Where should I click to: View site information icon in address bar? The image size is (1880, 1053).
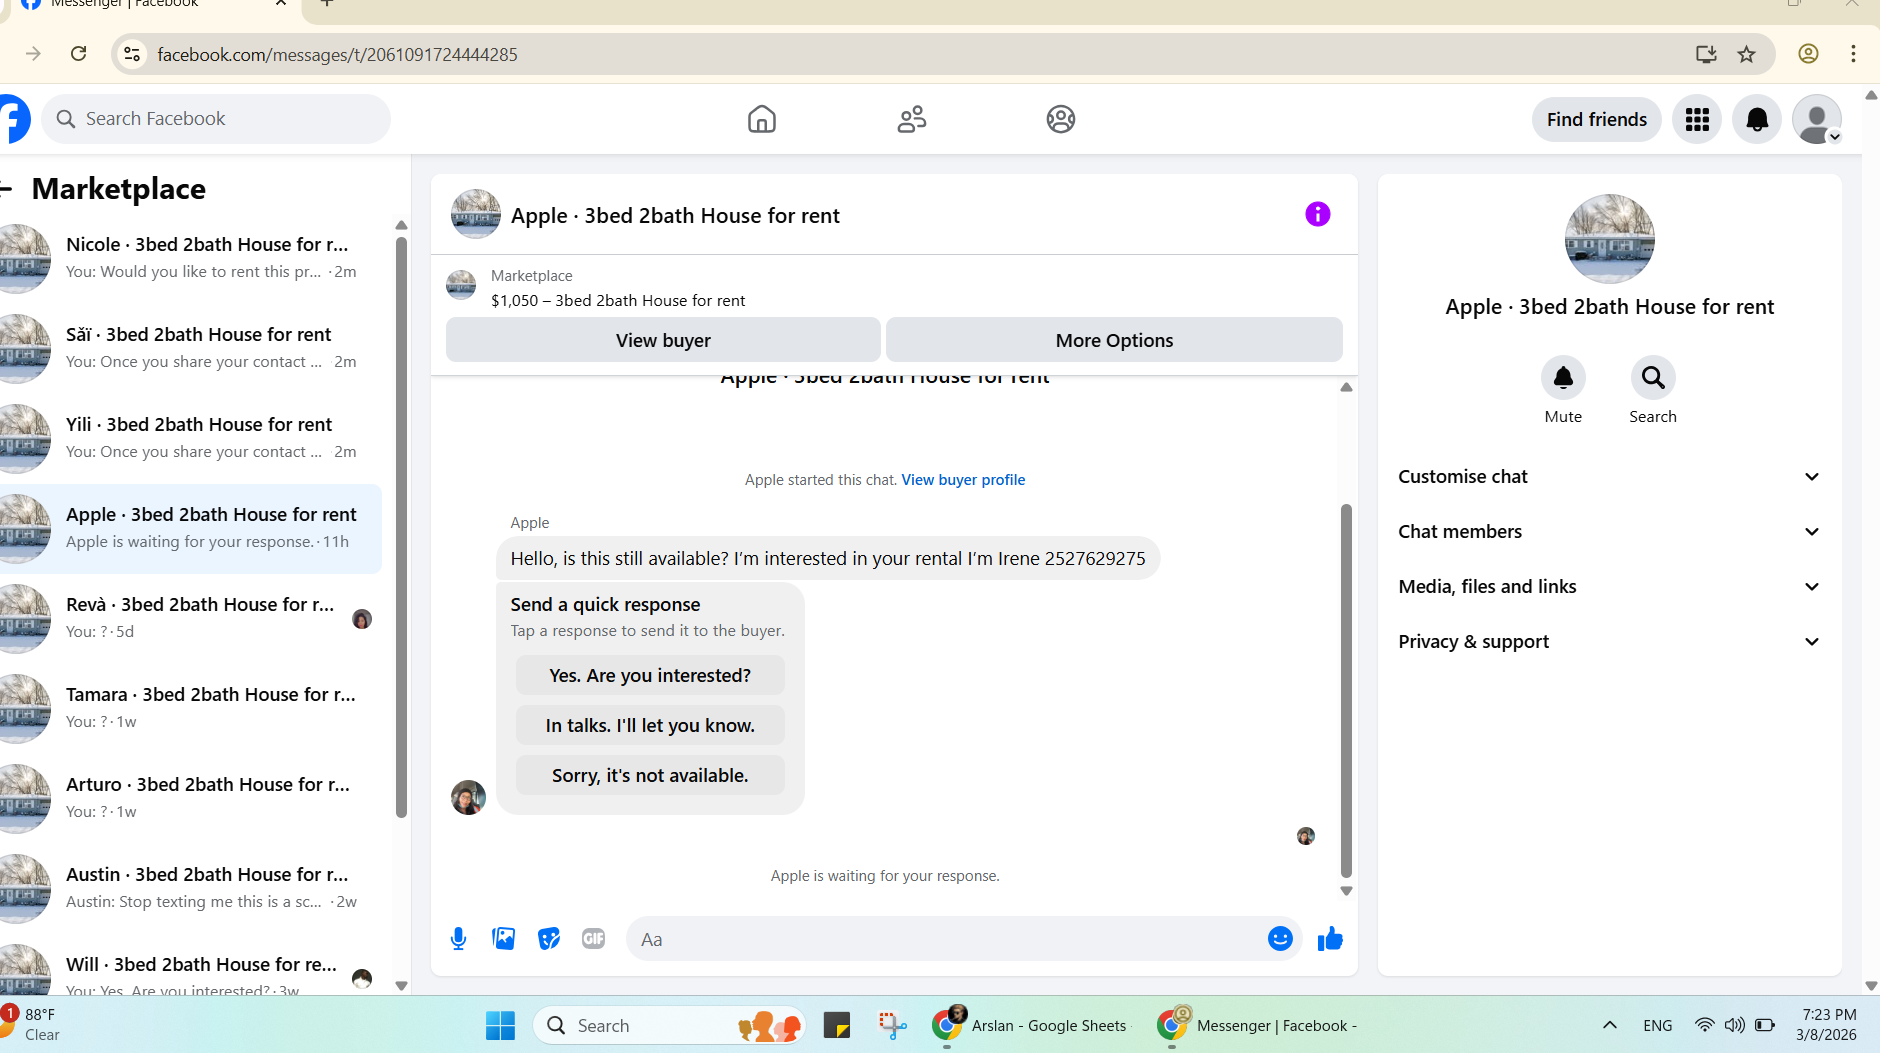132,54
